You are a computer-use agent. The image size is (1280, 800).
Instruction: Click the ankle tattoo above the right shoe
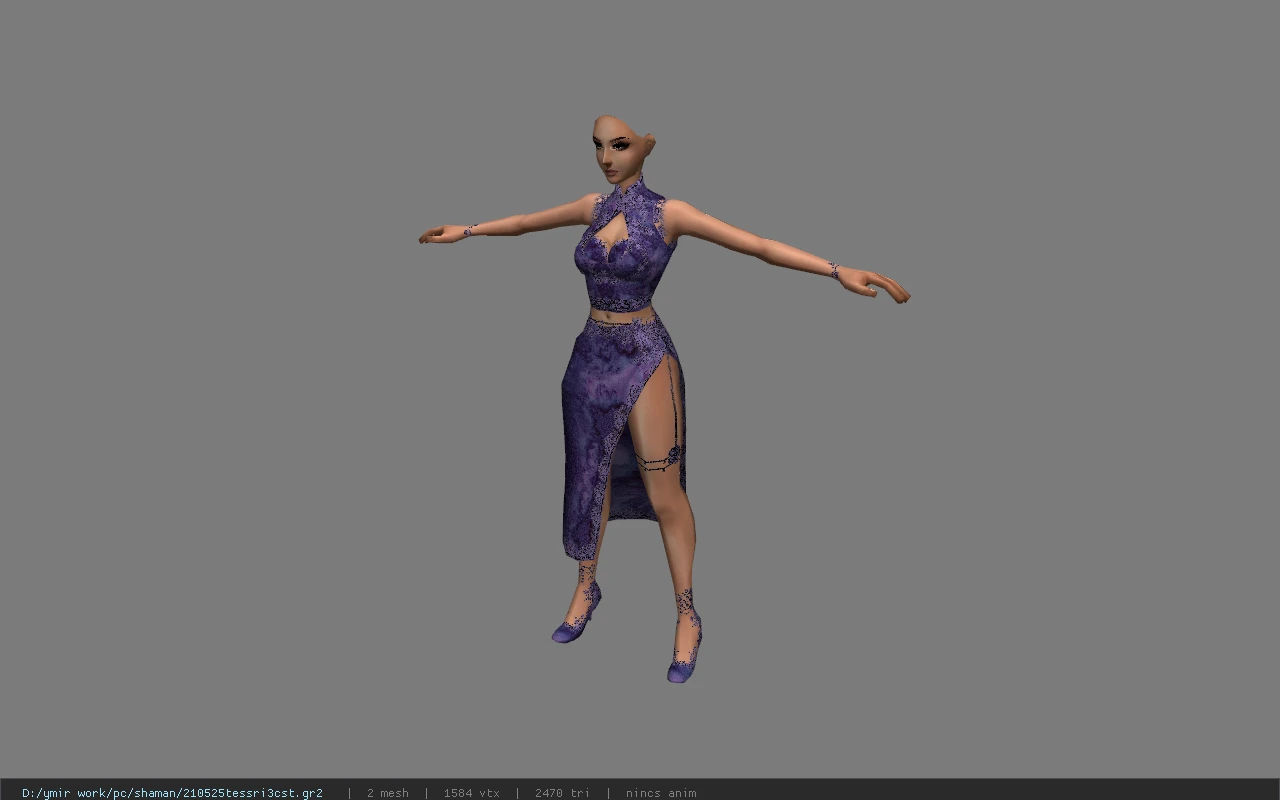pos(686,603)
